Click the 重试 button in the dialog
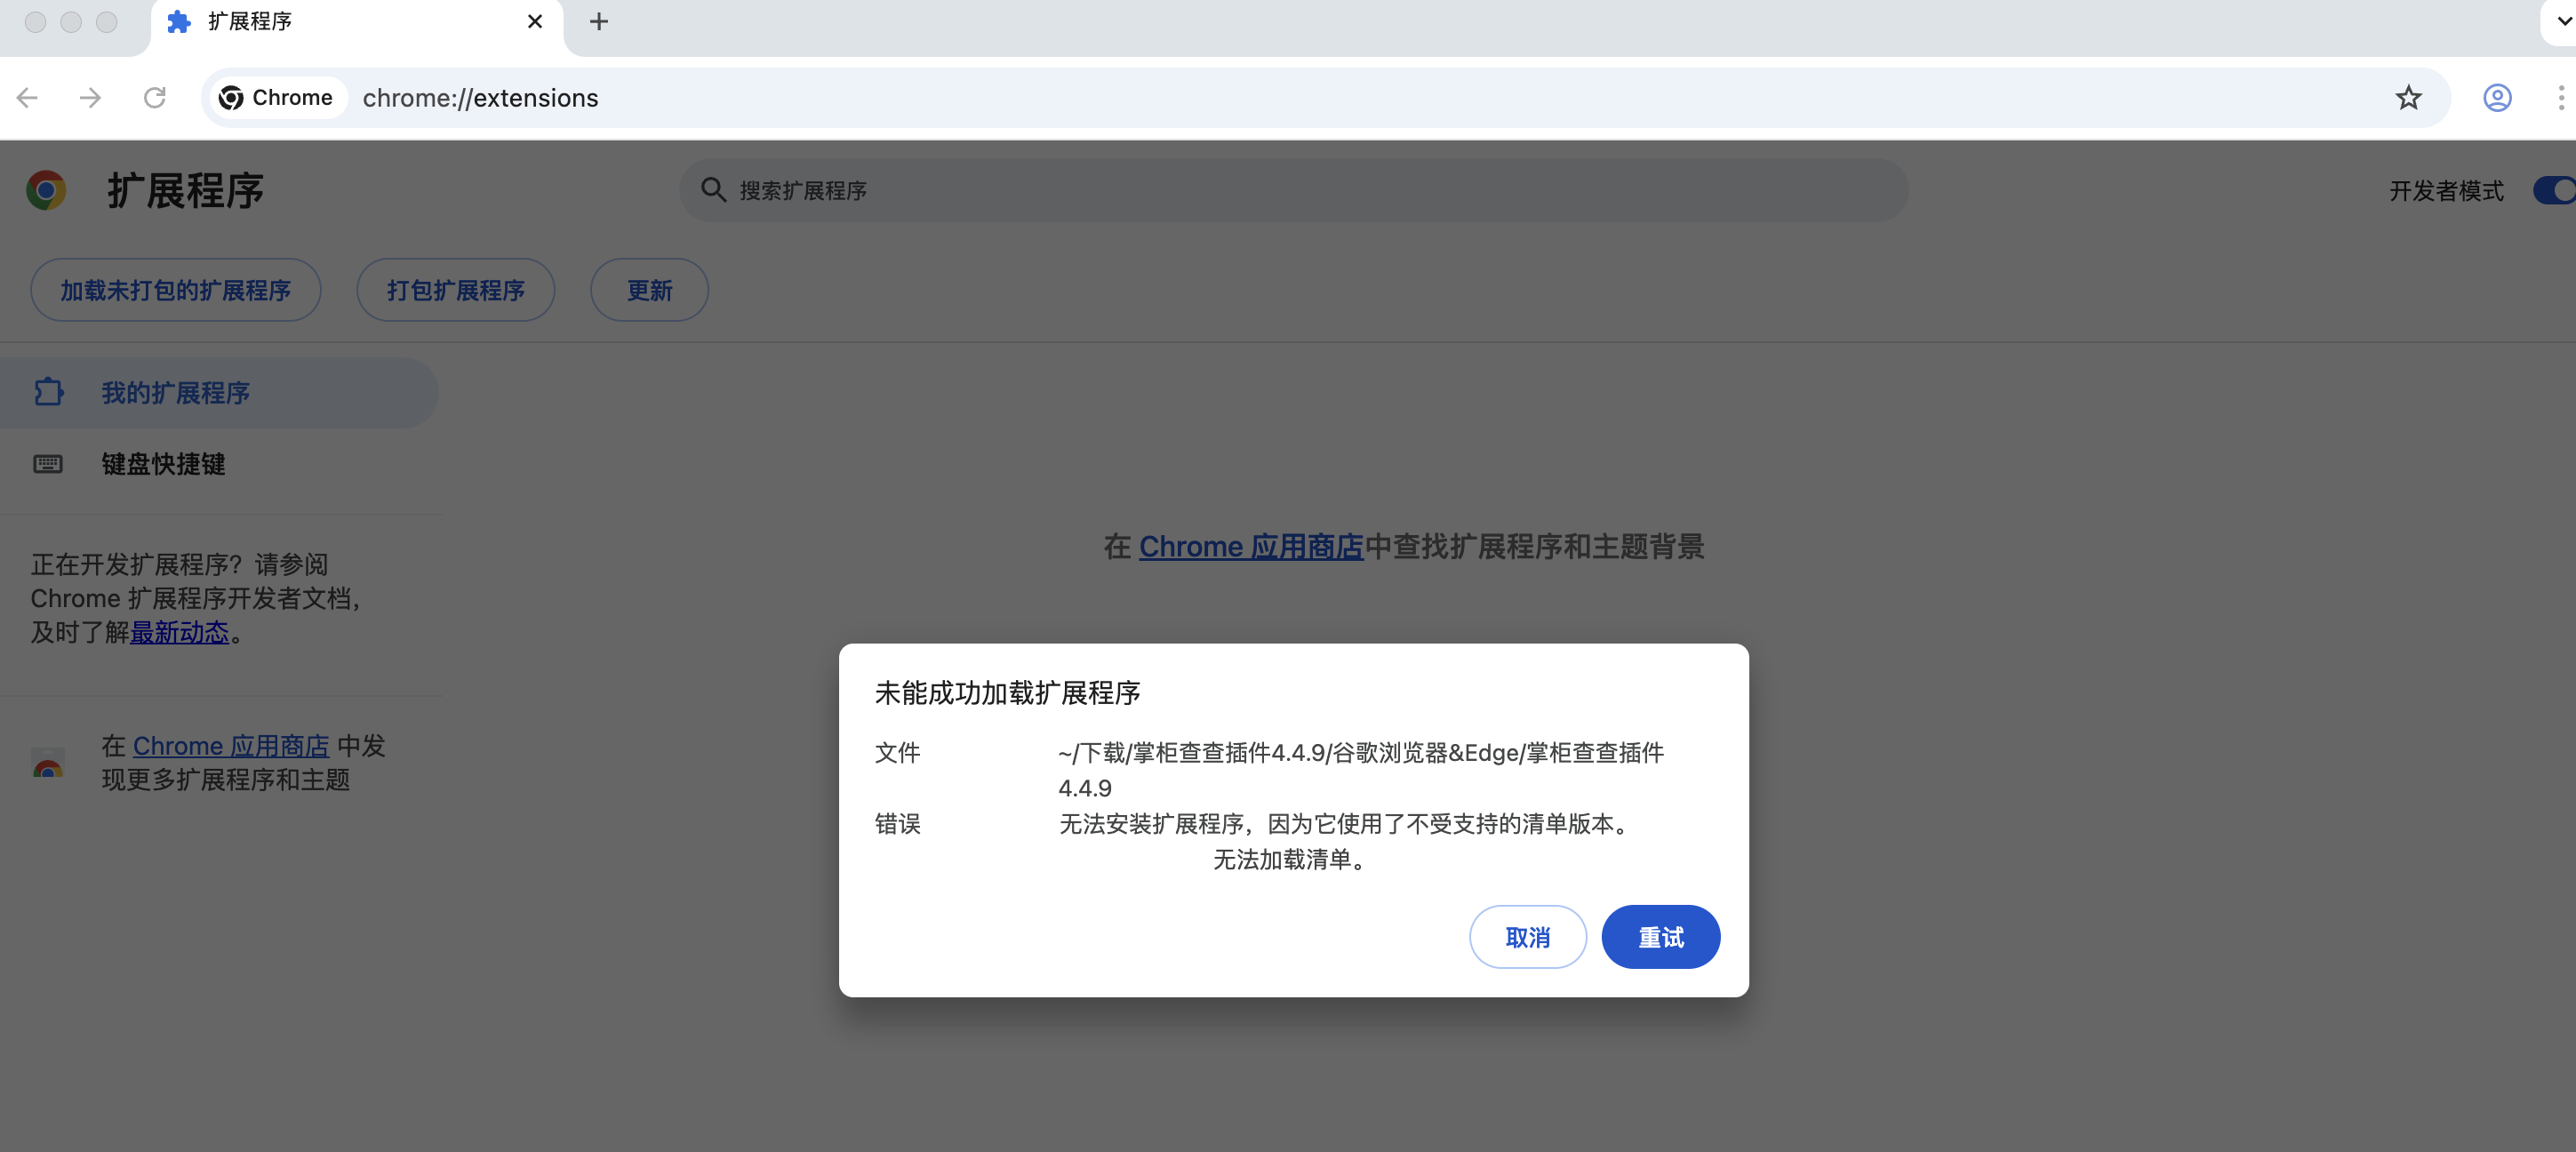The image size is (2576, 1152). click(1660, 937)
